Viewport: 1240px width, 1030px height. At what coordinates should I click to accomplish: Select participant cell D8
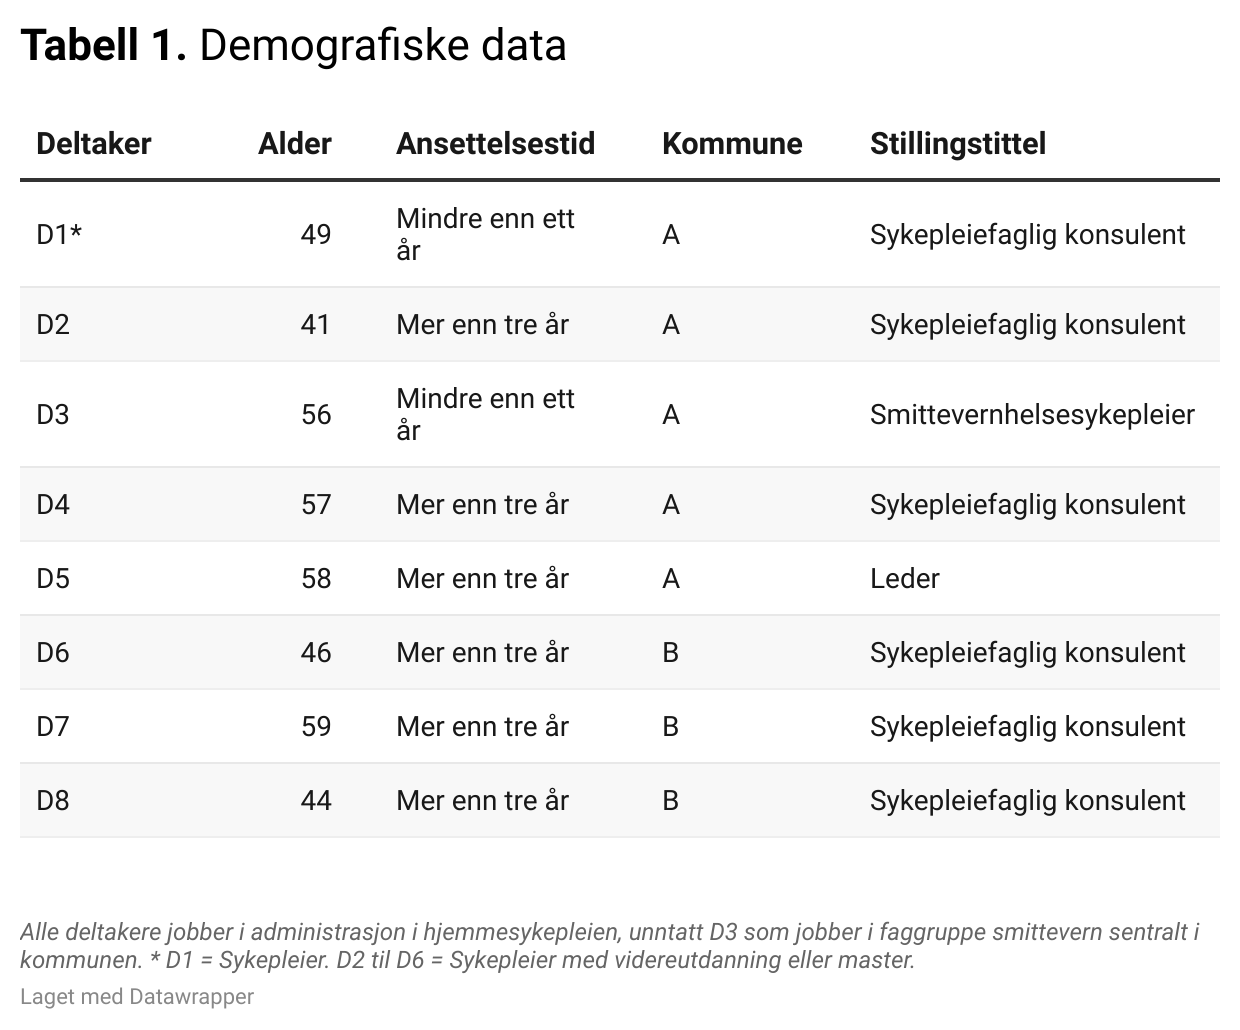[53, 801]
